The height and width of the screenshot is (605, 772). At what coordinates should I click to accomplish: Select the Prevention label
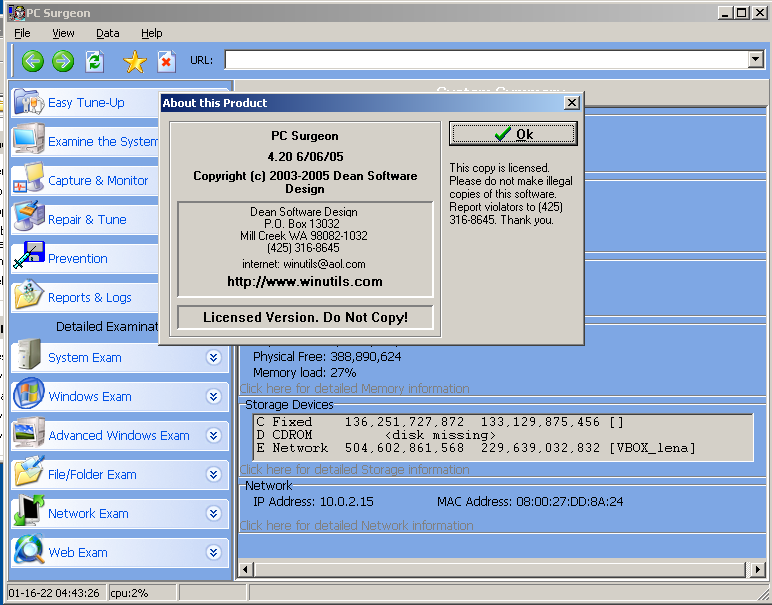tap(77, 258)
